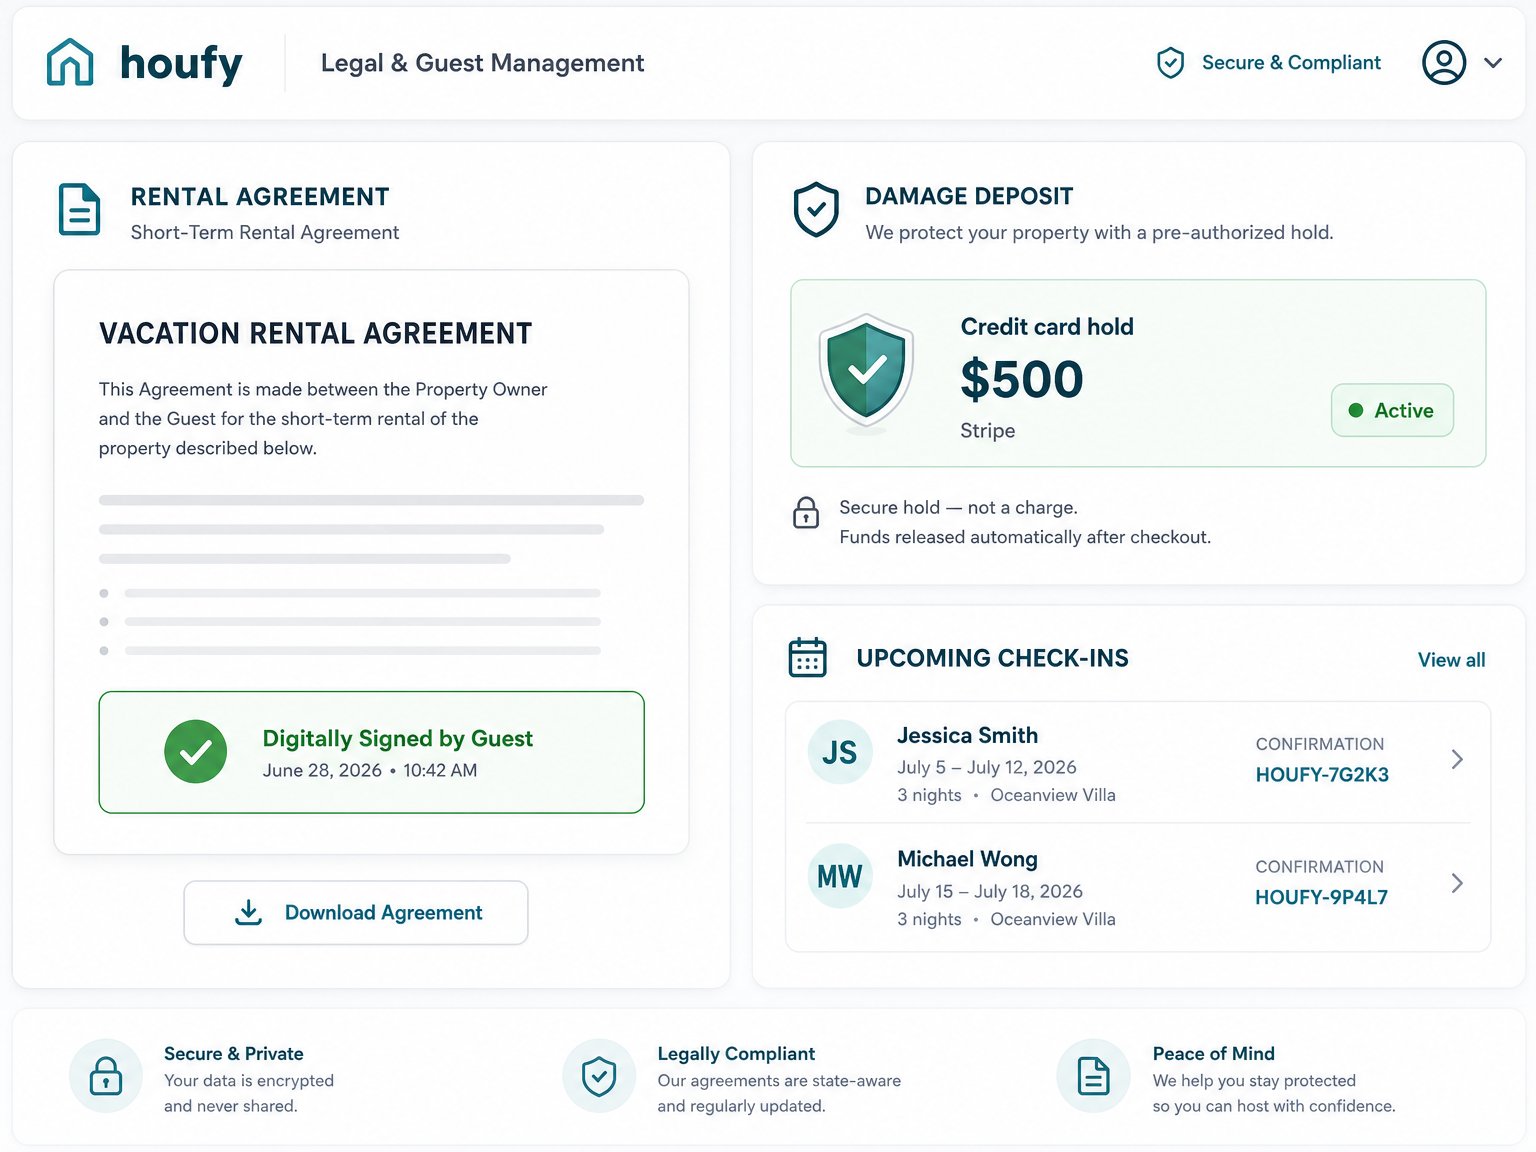Click the Active status badge
The image size is (1536, 1152).
click(x=1392, y=410)
